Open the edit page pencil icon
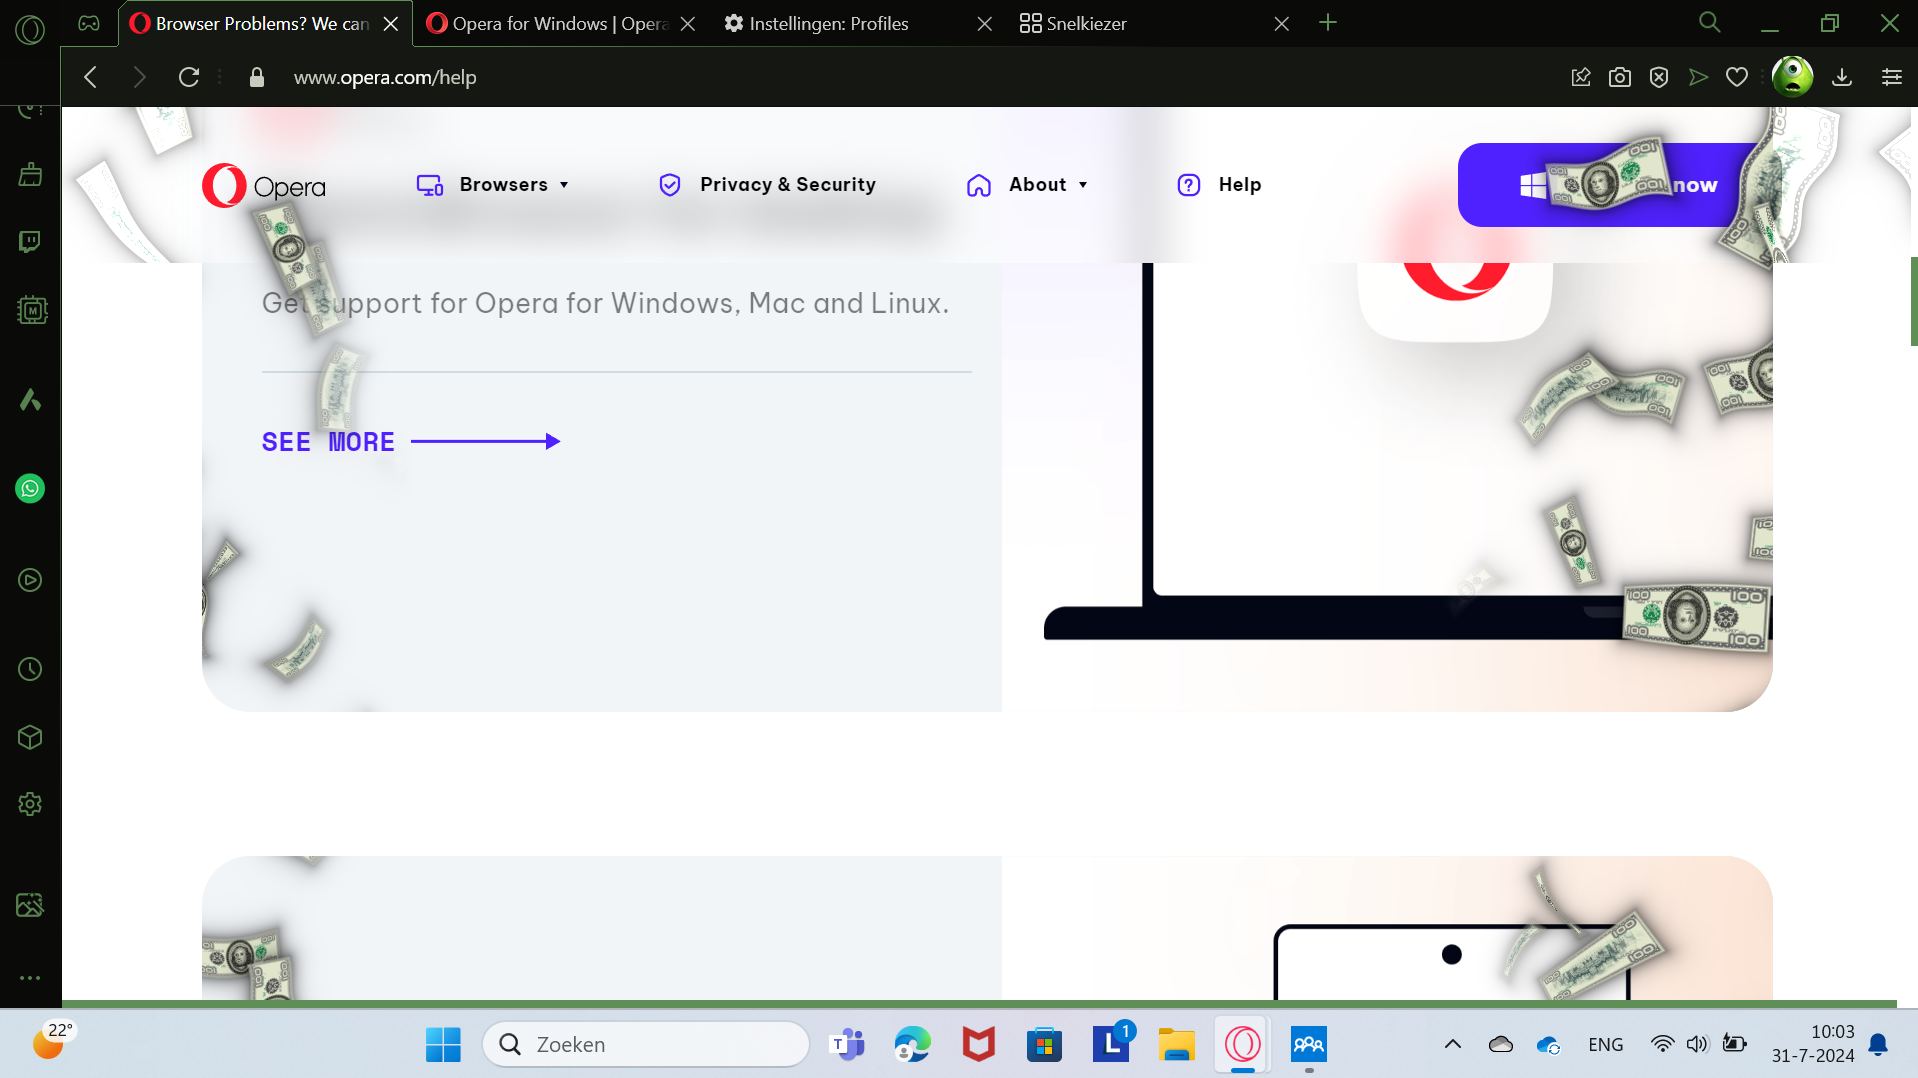 pyautogui.click(x=1581, y=77)
